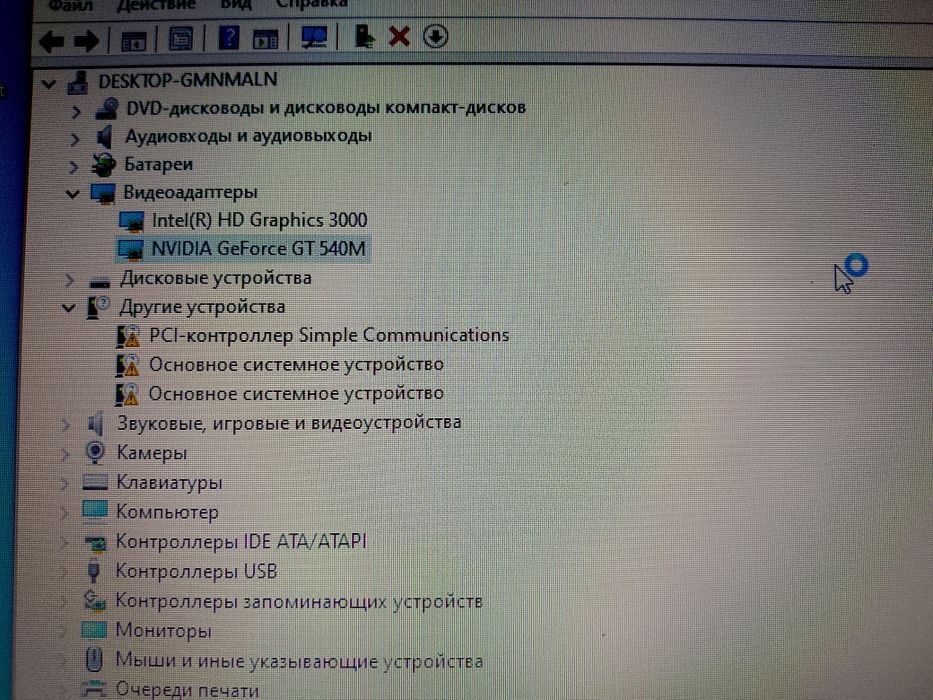The image size is (933, 700).
Task: Select Контроллеры запоминающих устройств
Action: click(299, 601)
